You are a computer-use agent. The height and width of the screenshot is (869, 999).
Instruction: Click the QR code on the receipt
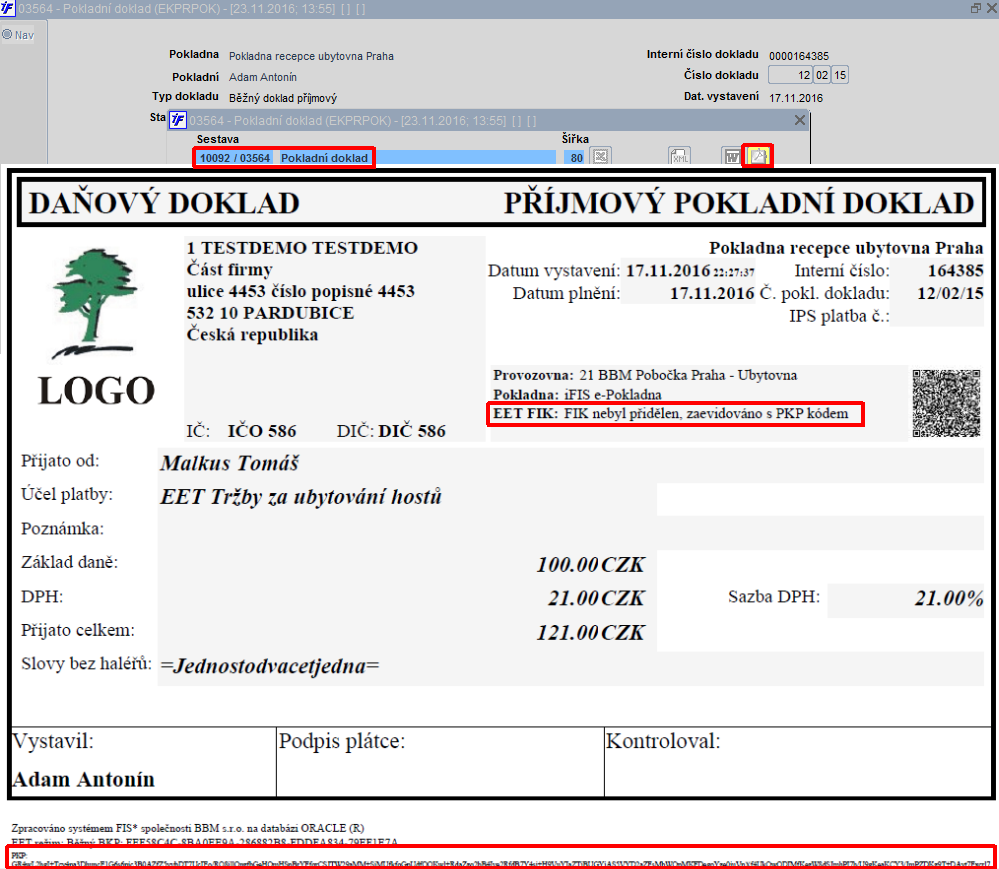pos(946,403)
